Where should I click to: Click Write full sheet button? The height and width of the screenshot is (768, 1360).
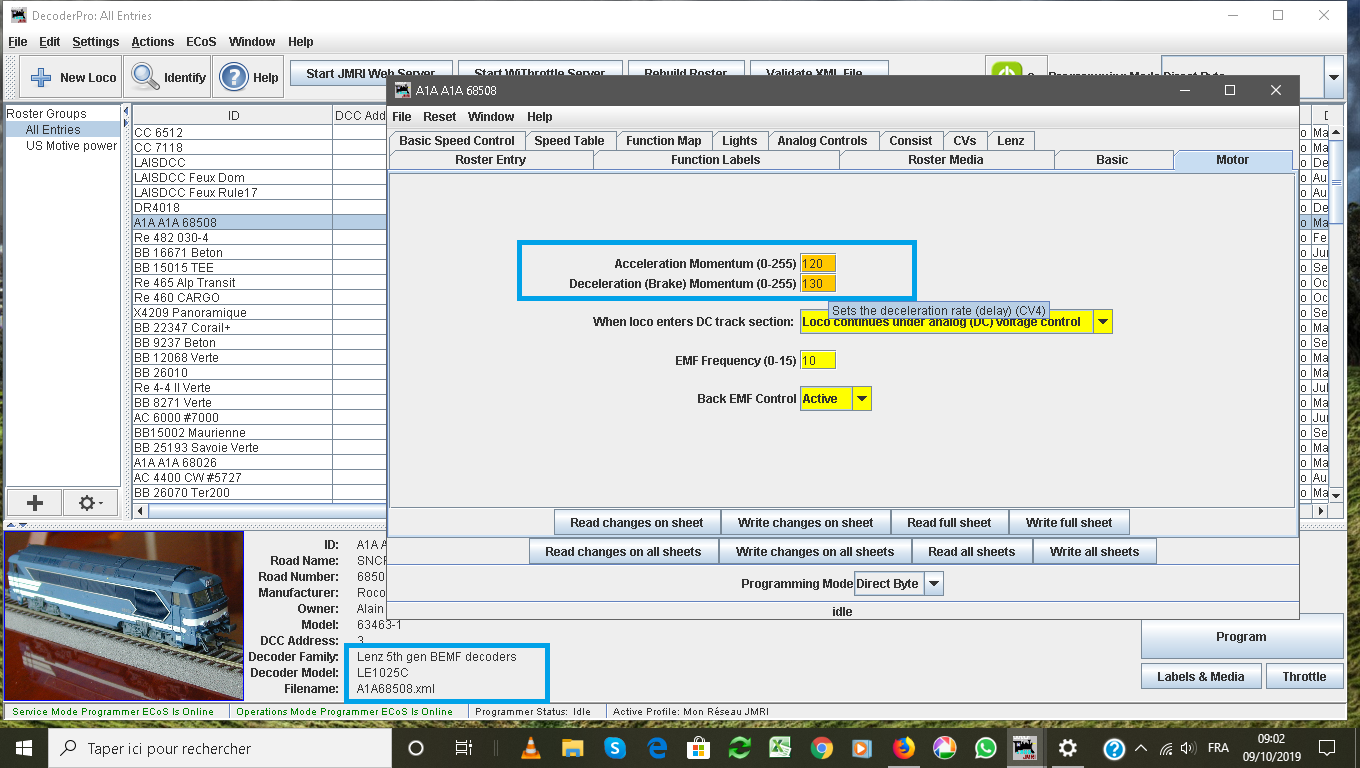click(x=1069, y=523)
